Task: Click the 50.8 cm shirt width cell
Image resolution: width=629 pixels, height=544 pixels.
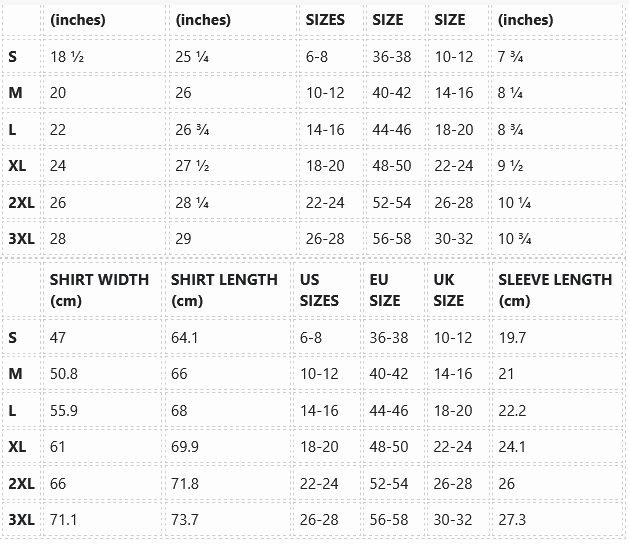Action: 64,374
